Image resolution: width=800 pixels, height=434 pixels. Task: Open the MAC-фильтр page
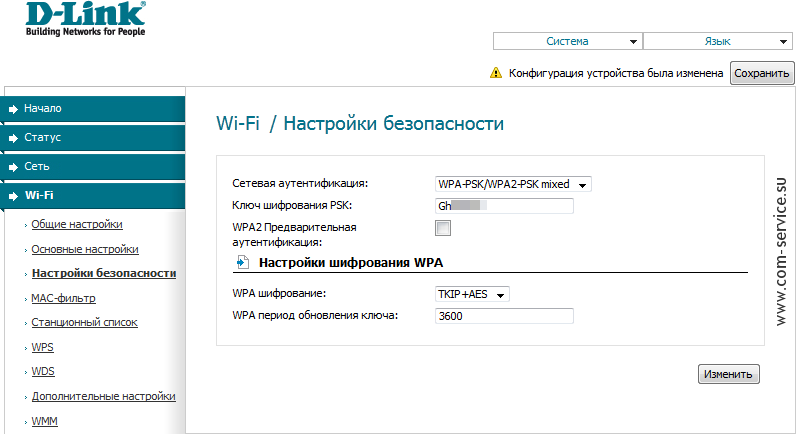[63, 298]
